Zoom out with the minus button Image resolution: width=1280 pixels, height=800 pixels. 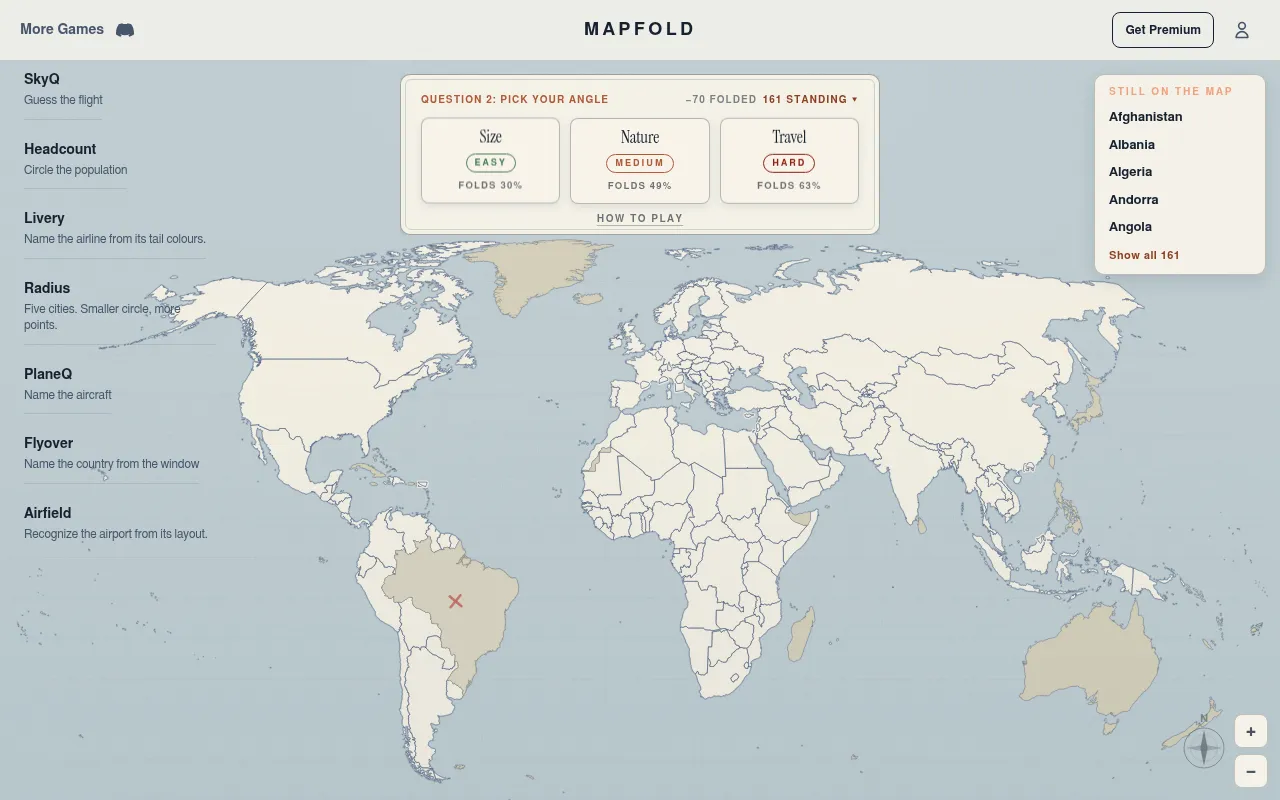pyautogui.click(x=1251, y=771)
